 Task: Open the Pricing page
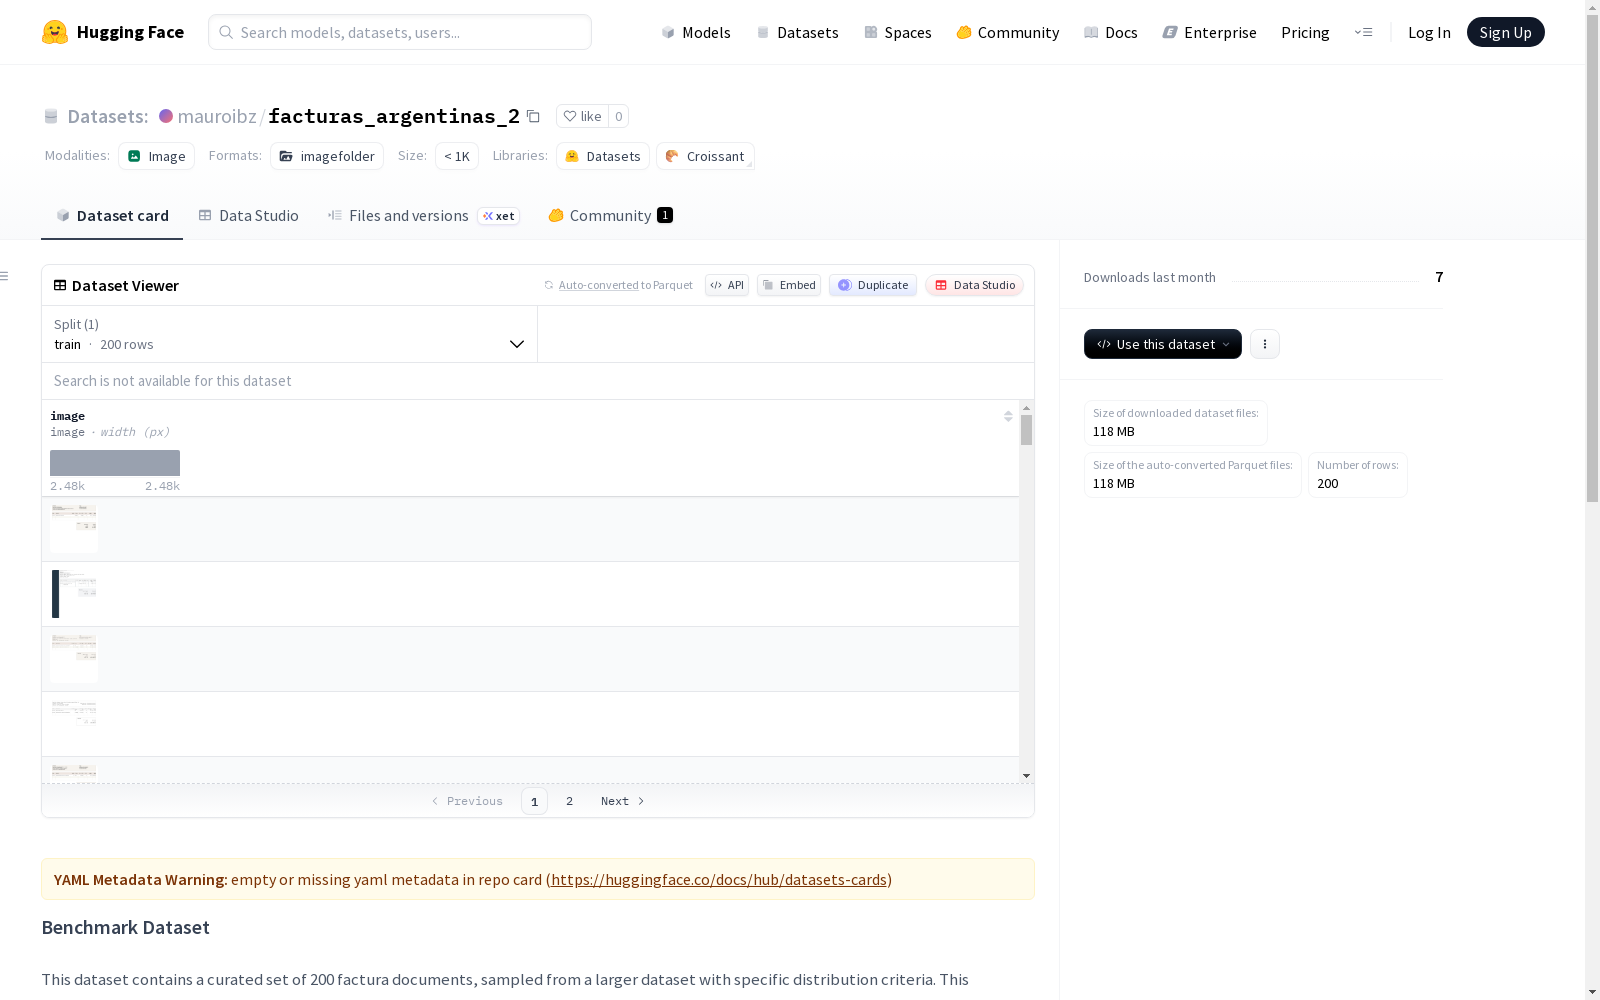(1305, 32)
